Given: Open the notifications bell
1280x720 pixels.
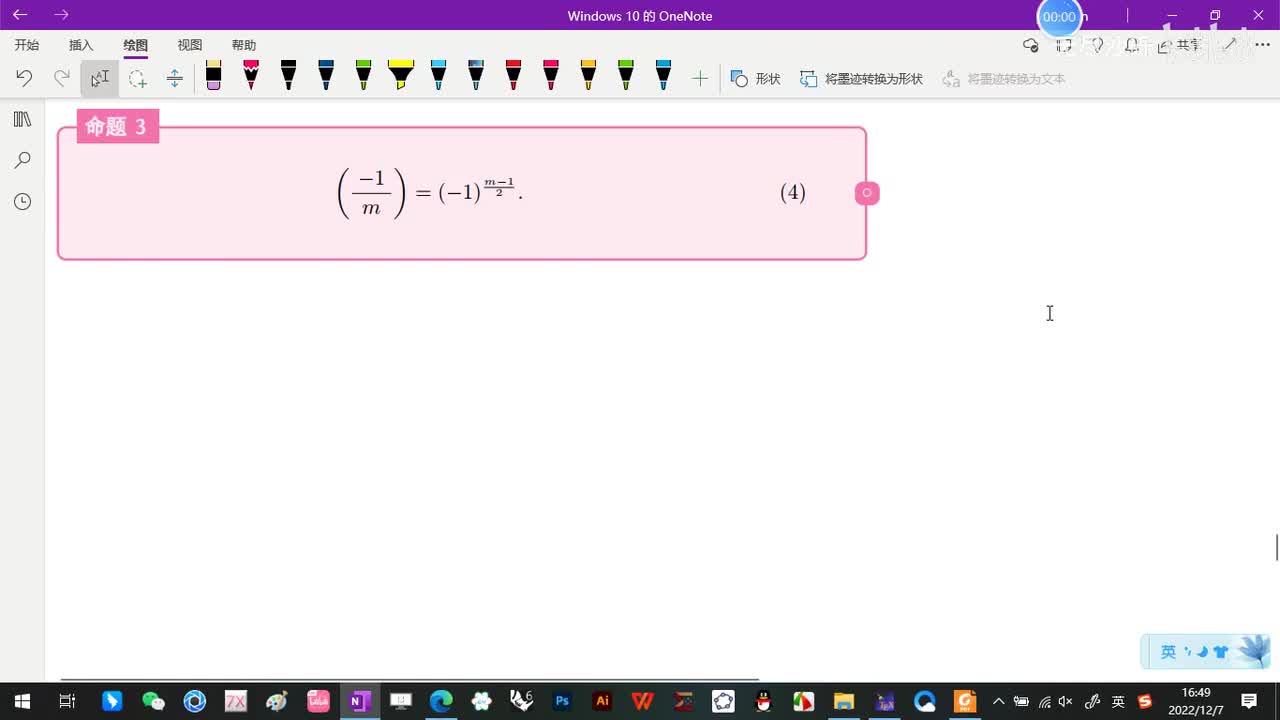Looking at the screenshot, I should click(1132, 45).
